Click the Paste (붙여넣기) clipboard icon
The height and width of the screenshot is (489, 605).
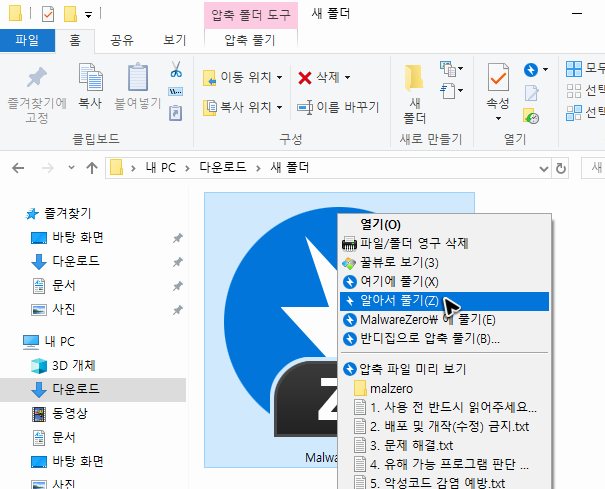[138, 77]
